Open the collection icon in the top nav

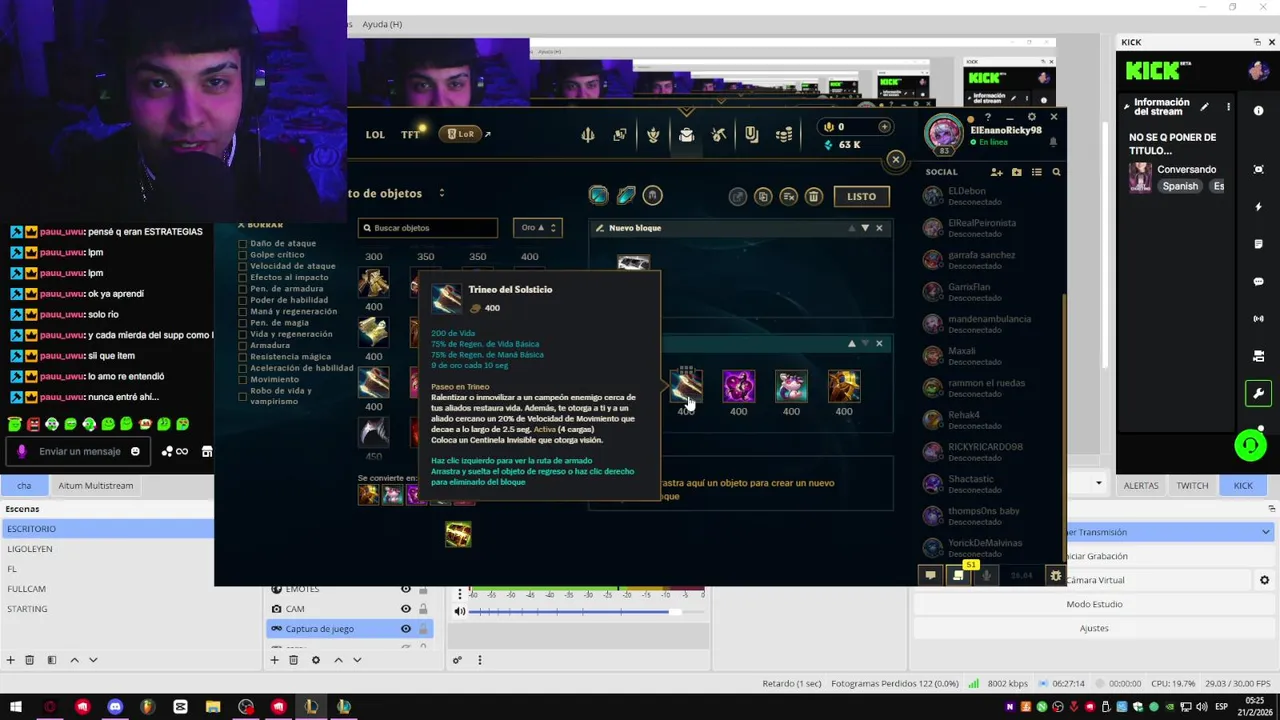pyautogui.click(x=686, y=134)
